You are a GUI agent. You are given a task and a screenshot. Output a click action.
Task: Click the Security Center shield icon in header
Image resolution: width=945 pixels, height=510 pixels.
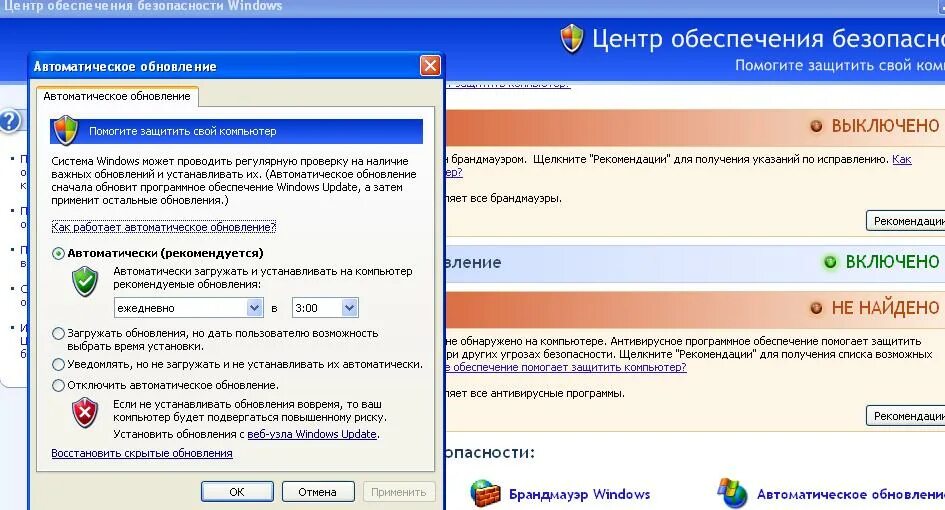pos(571,39)
